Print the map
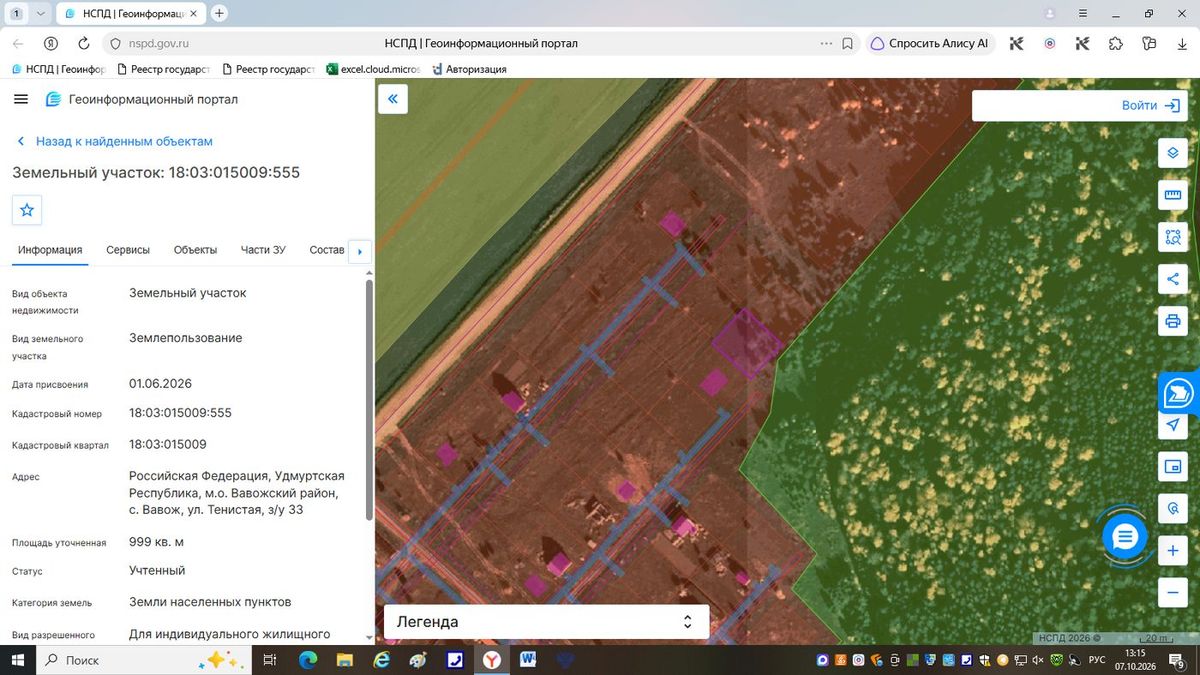Viewport: 1200px width, 675px height. coord(1173,321)
